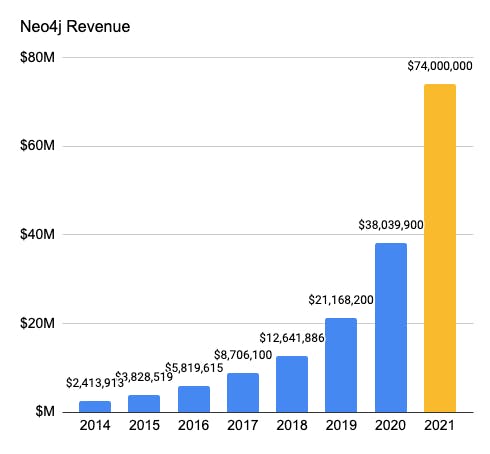Click the 2014 year label
490x454 pixels.
(95, 425)
